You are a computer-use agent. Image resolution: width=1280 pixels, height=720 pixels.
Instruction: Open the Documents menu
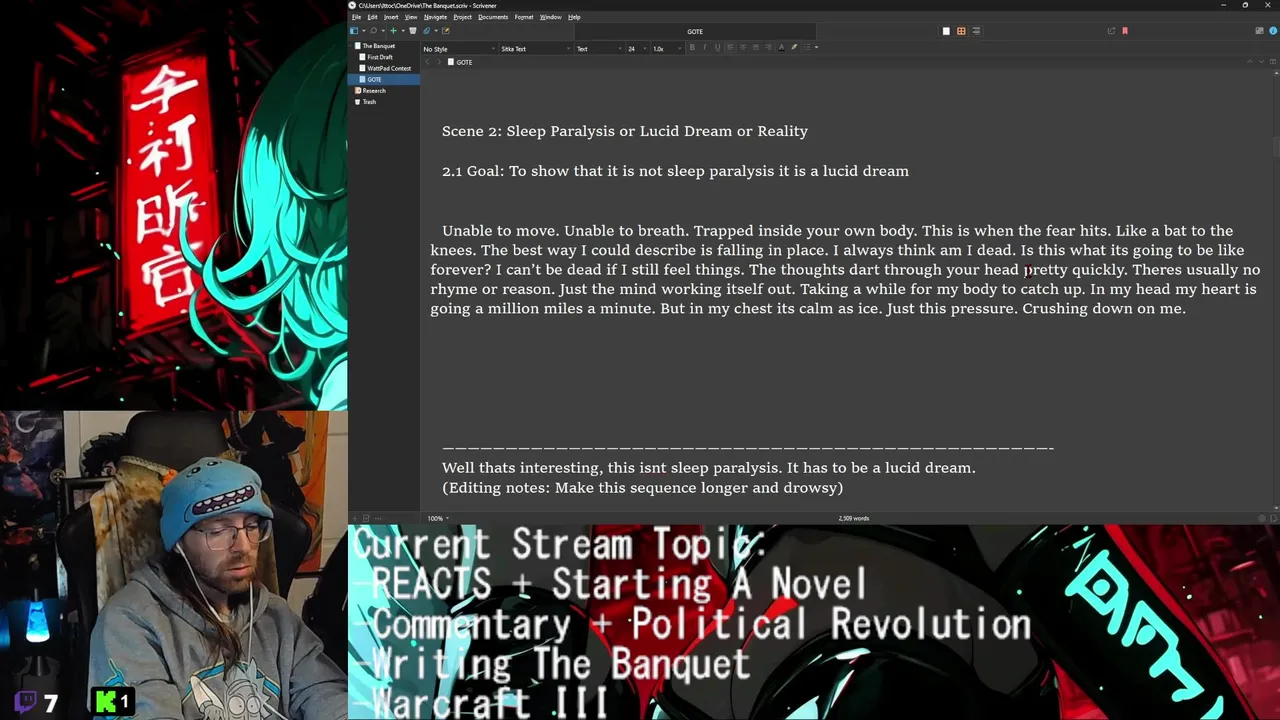[x=493, y=17]
